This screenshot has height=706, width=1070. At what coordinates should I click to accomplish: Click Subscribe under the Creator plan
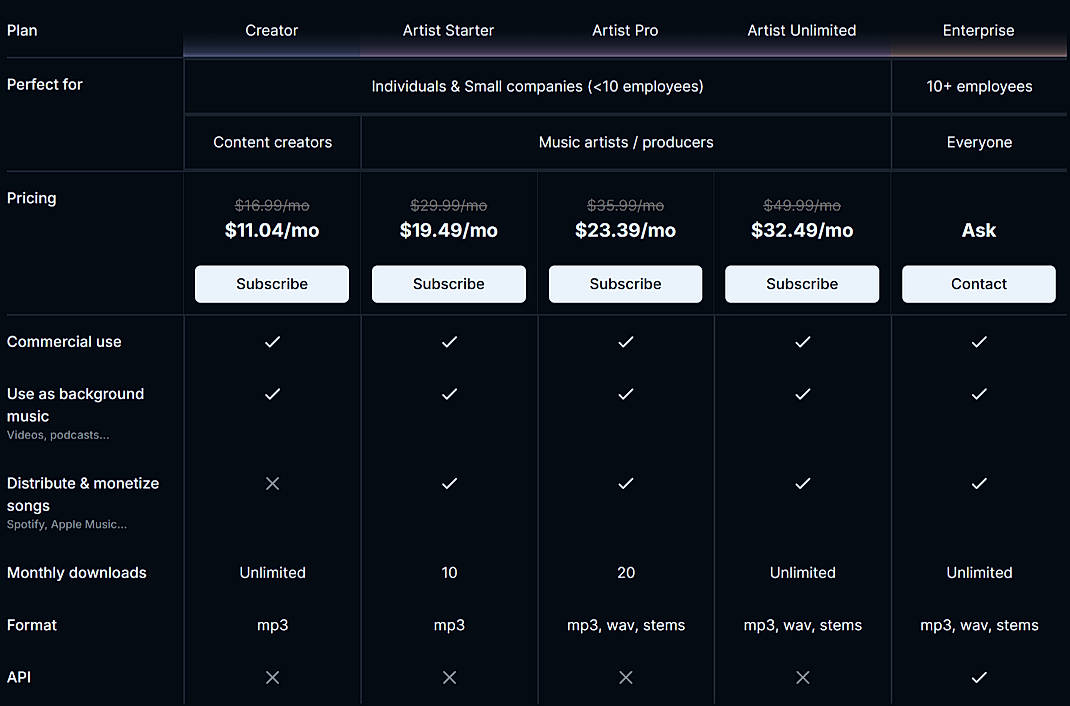point(272,284)
